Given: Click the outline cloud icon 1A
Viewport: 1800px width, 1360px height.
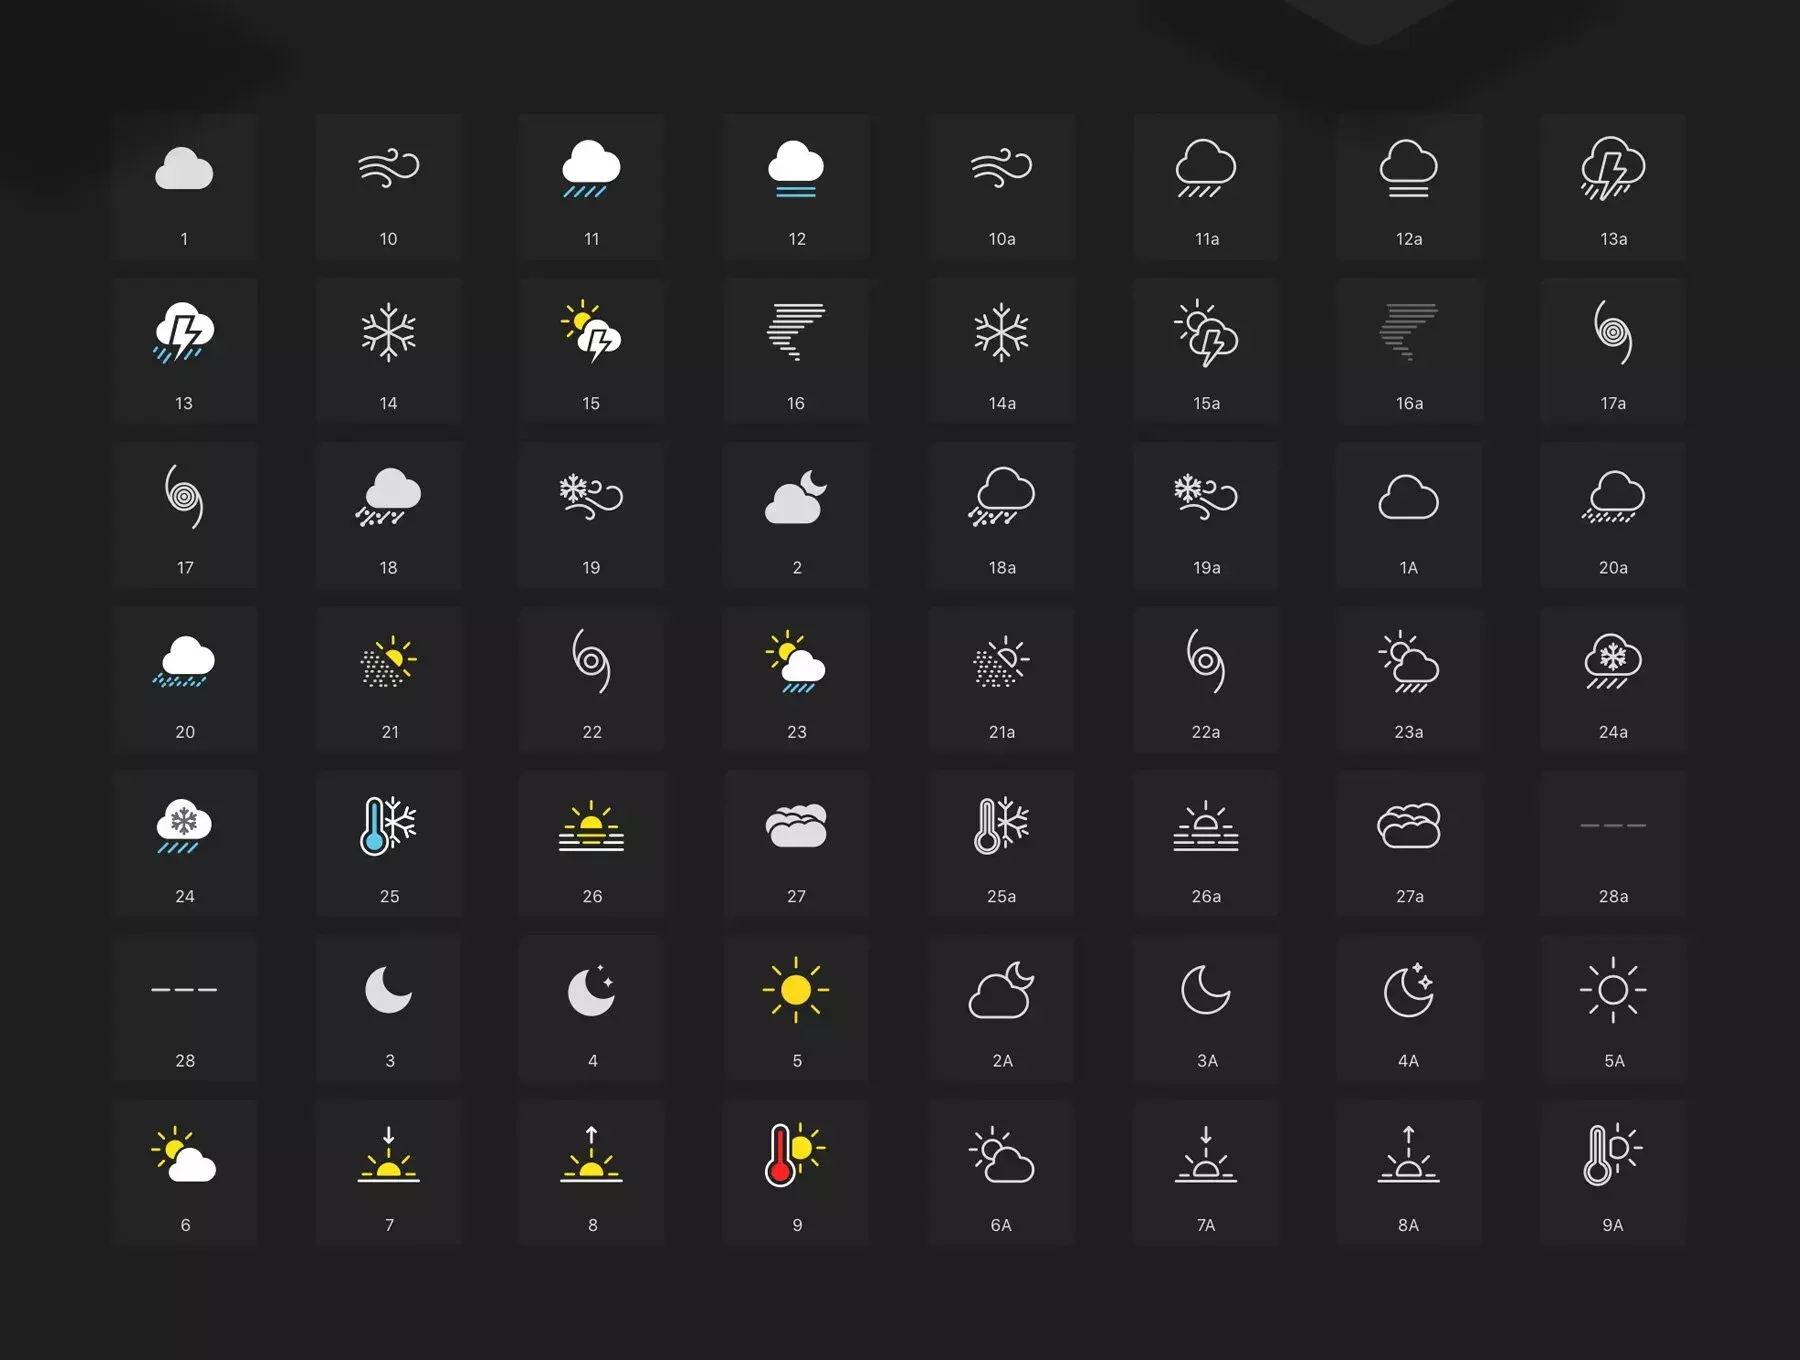Looking at the screenshot, I should tap(1408, 497).
